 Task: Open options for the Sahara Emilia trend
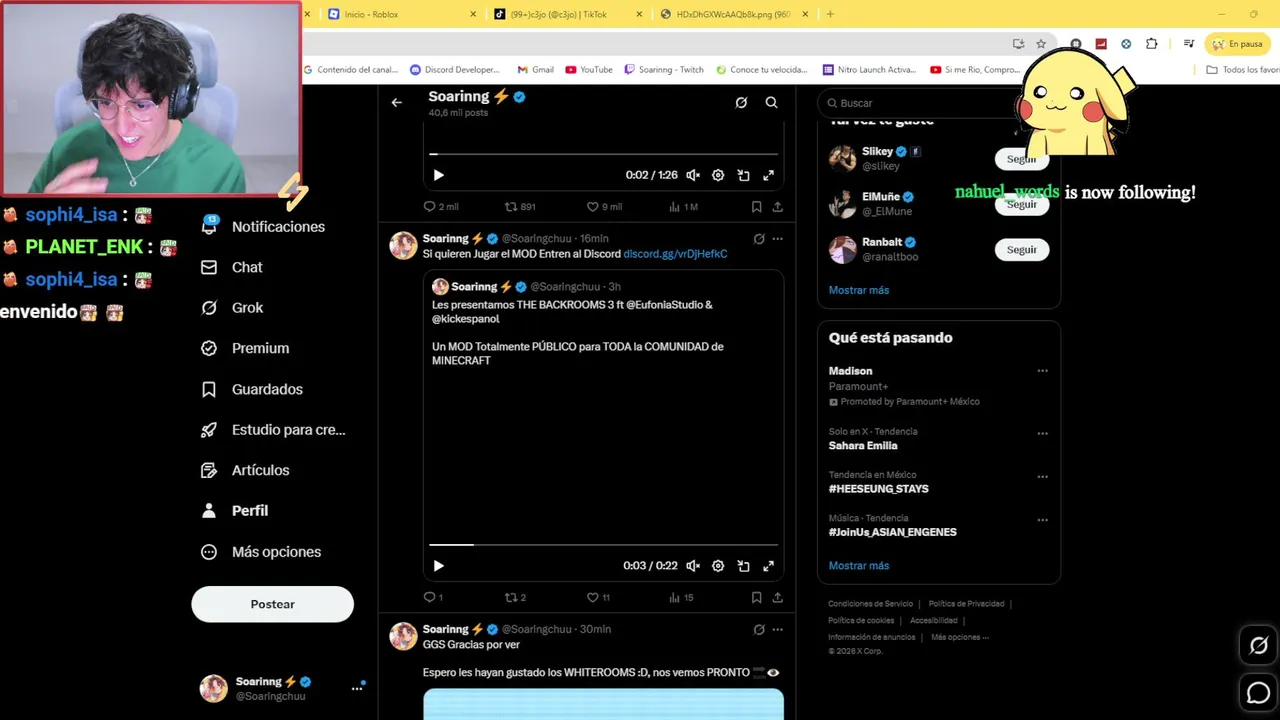click(1042, 433)
